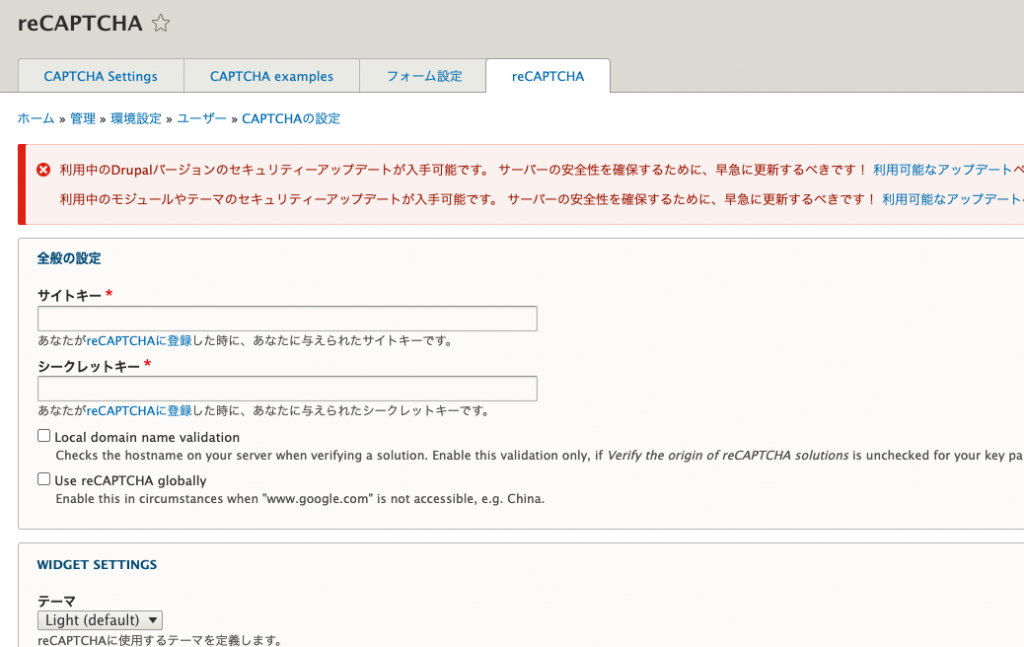Go to ホーム in the breadcrumb
The height and width of the screenshot is (647, 1024).
click(x=36, y=118)
